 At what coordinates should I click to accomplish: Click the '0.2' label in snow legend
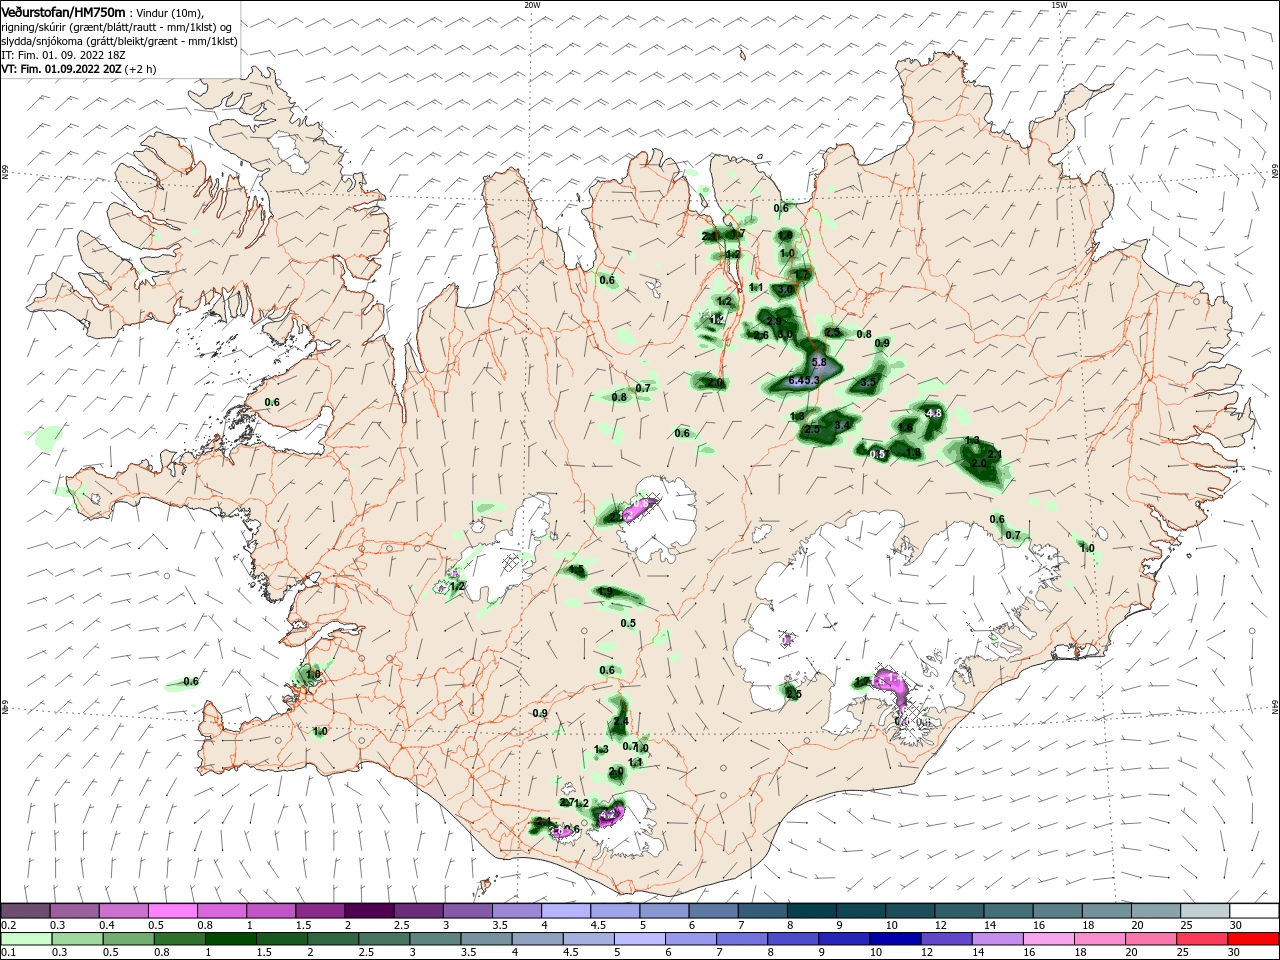click(x=8, y=925)
